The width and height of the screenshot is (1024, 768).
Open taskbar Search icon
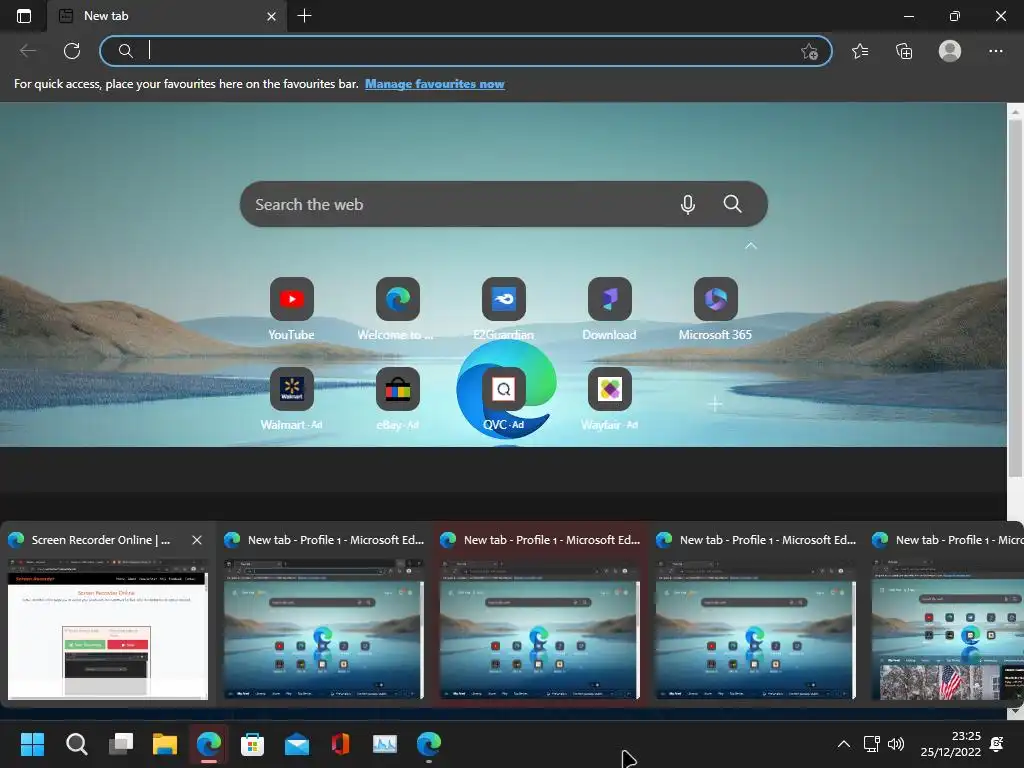(76, 744)
